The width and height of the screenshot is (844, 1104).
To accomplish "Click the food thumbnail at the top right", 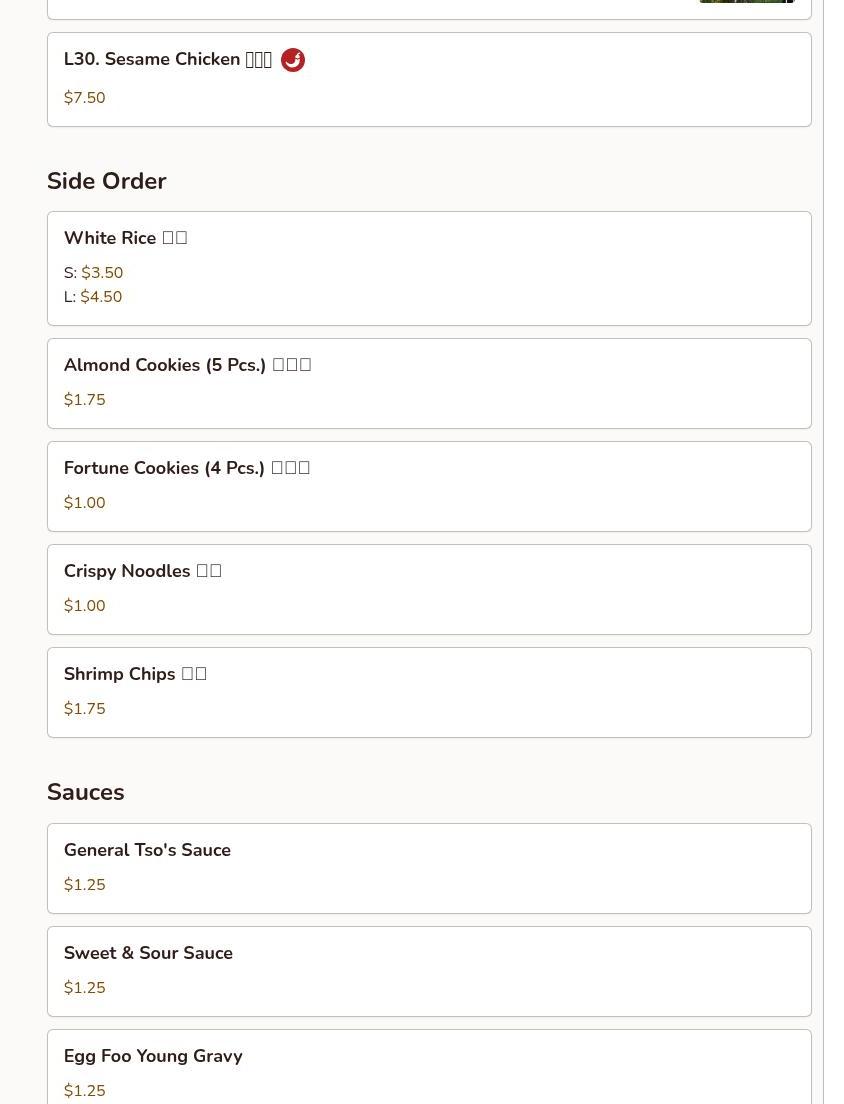I will [x=746, y=1].
